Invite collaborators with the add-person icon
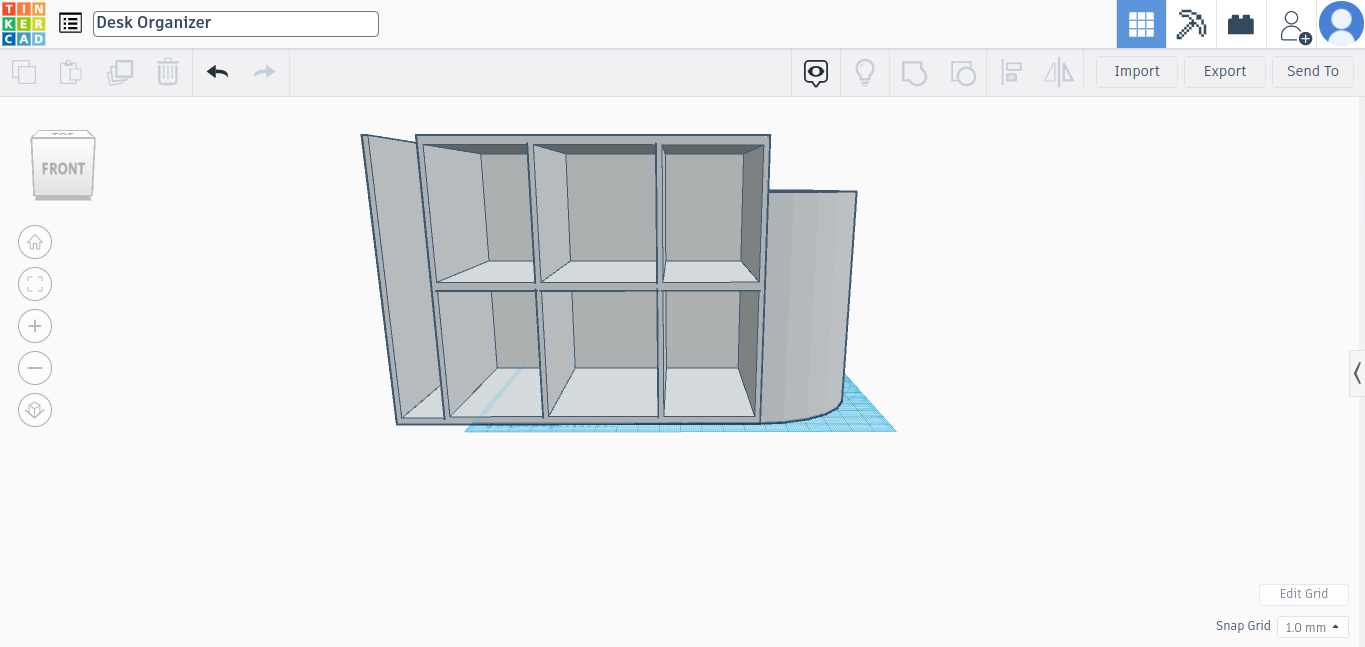Viewport: 1365px width, 647px height. [1292, 25]
